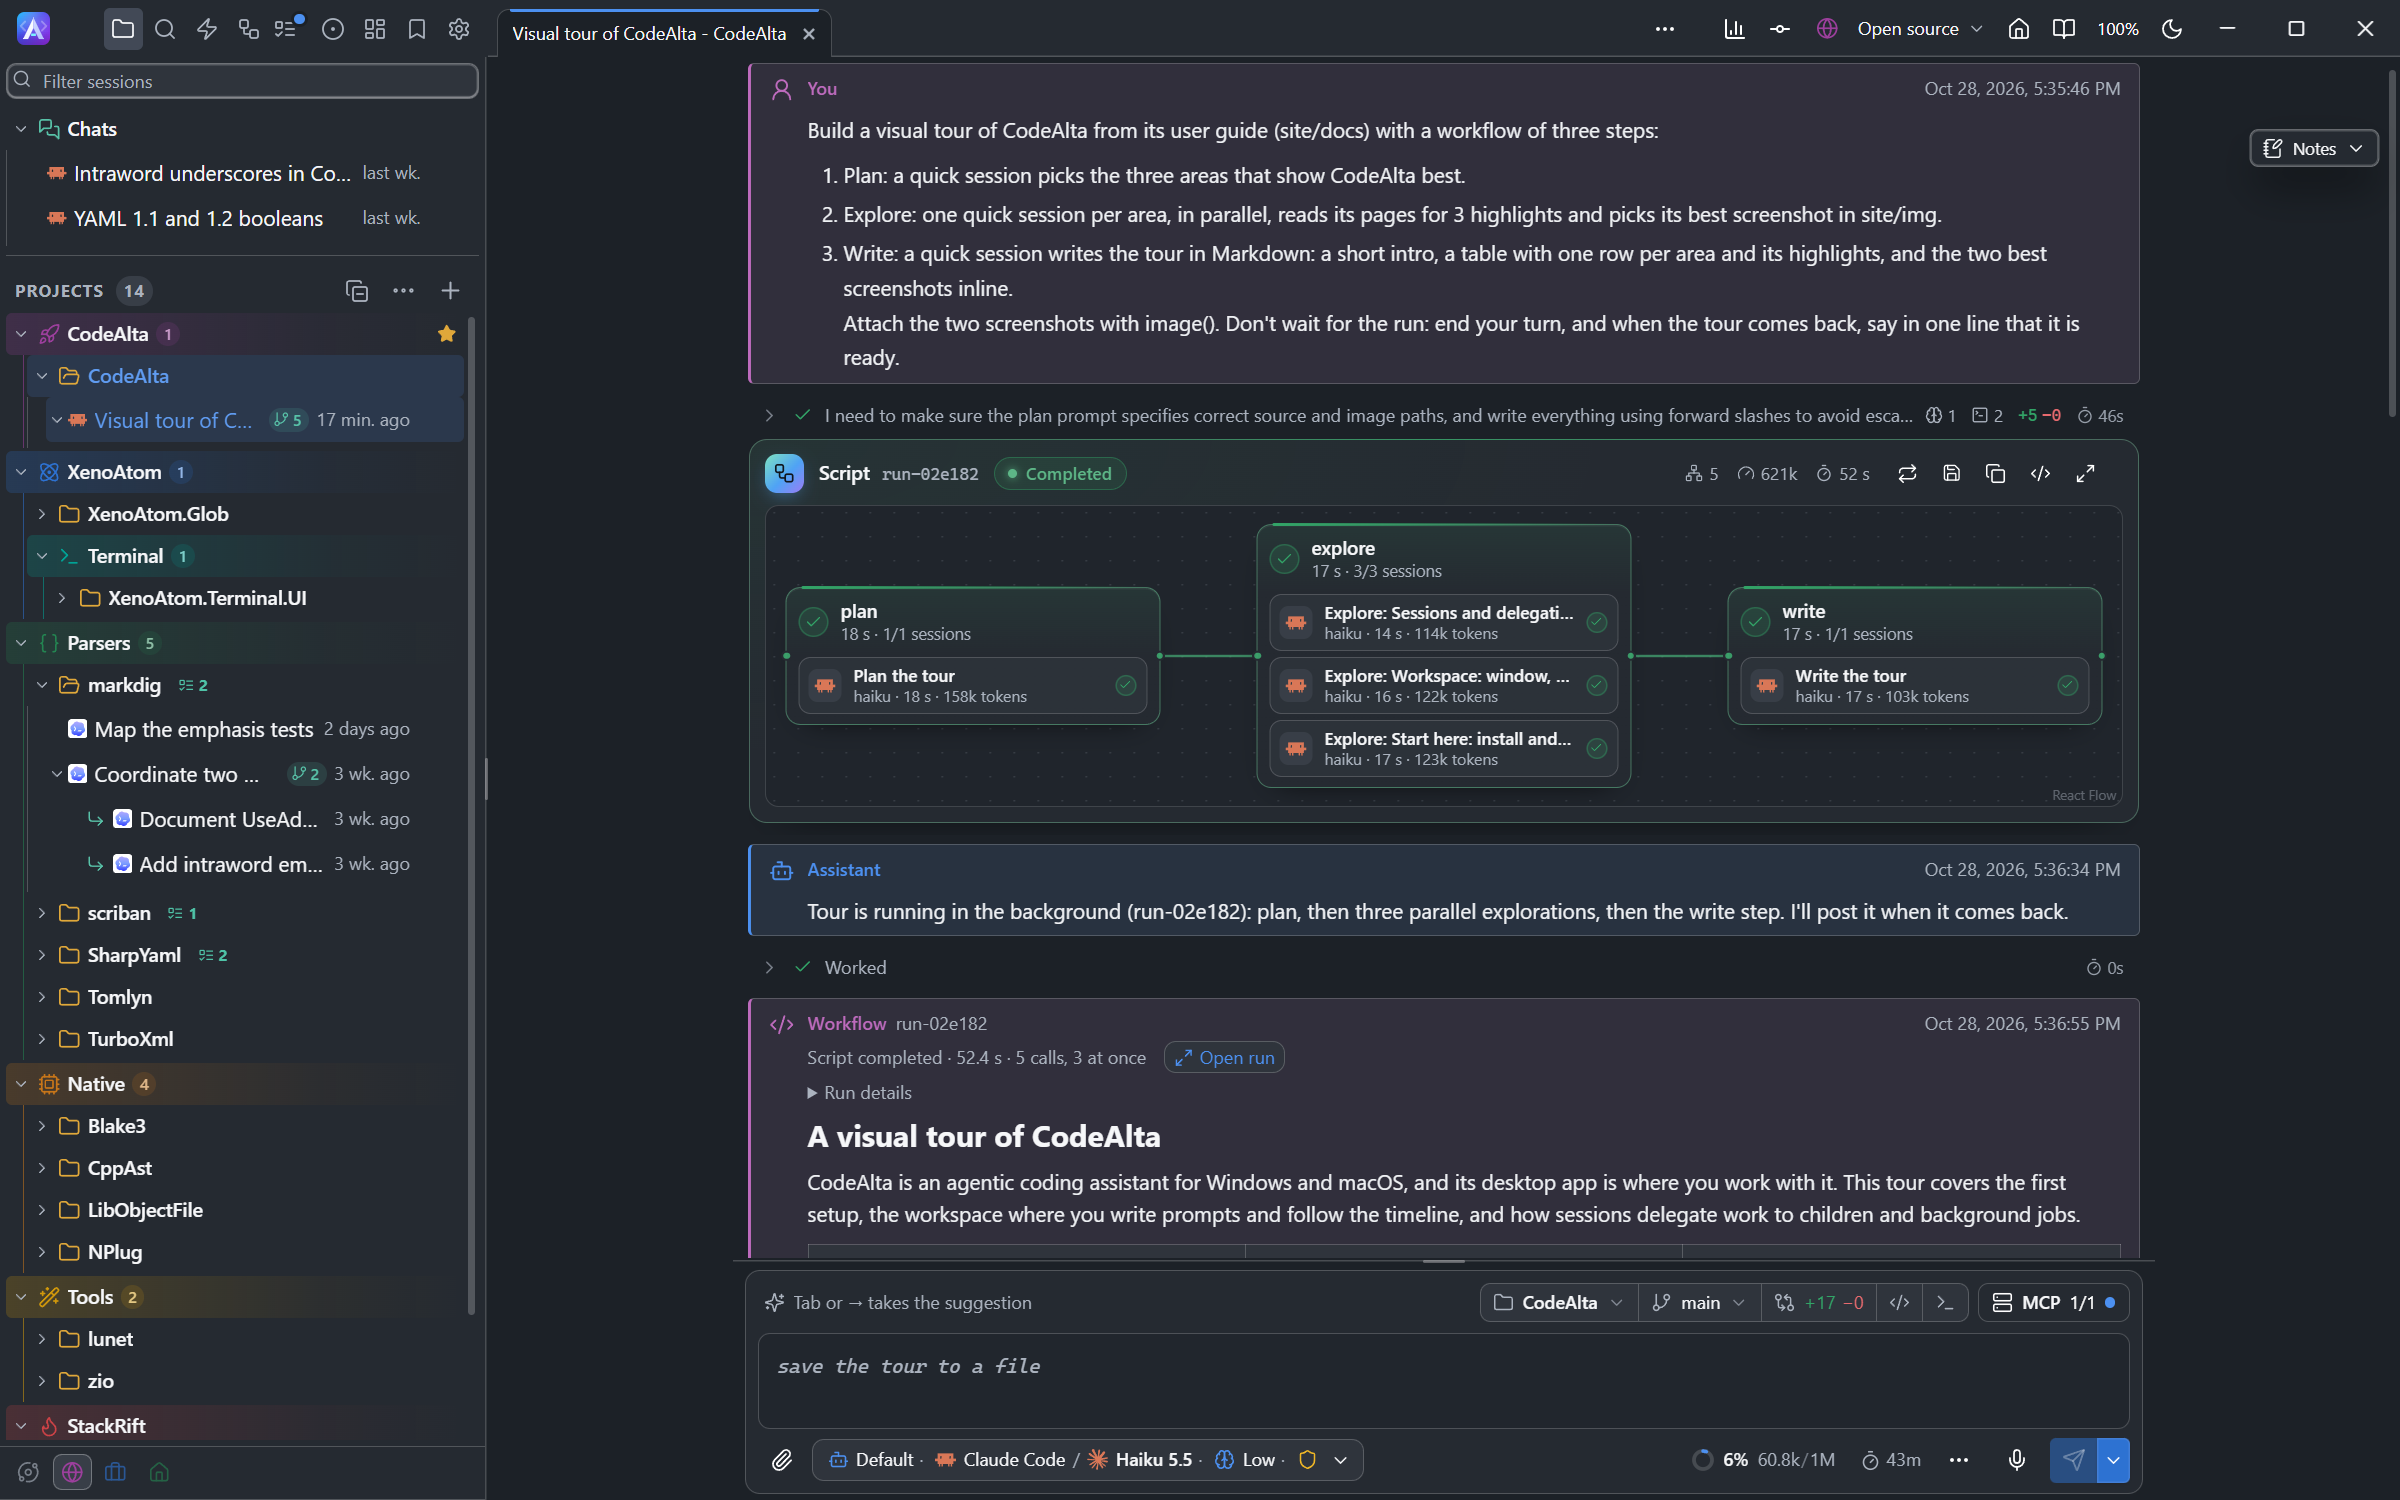The width and height of the screenshot is (2400, 1500).
Task: Select the Plan the tour session node
Action: click(972, 686)
